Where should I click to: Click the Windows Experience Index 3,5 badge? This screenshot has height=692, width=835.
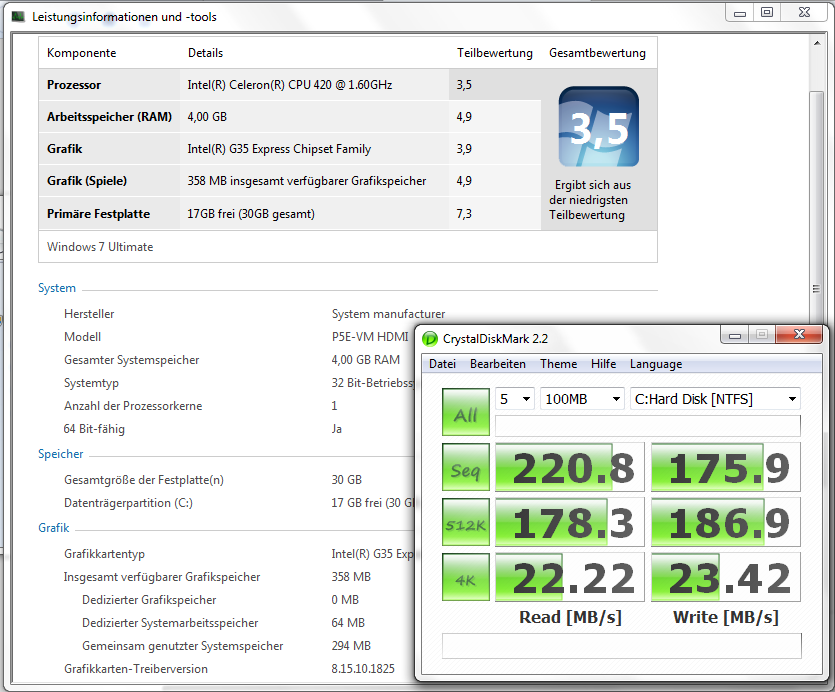coord(599,127)
